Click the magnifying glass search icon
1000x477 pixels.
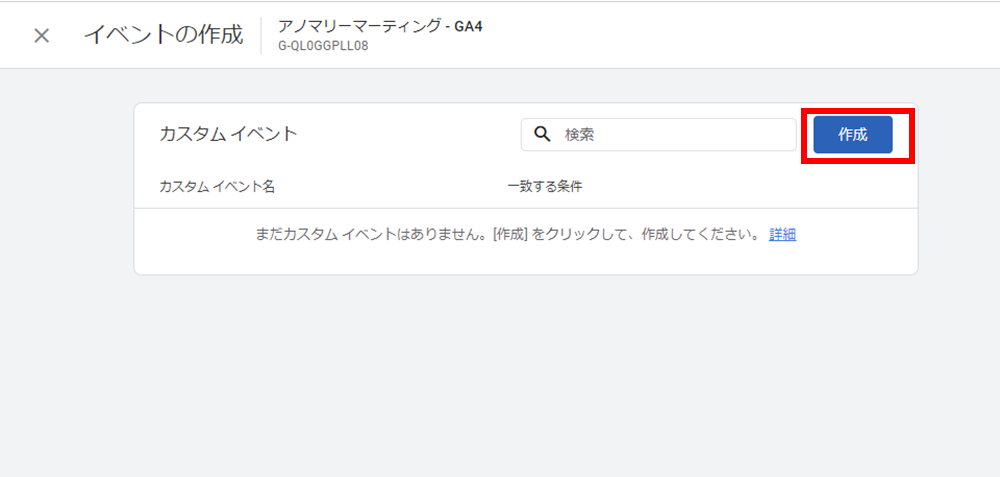click(541, 134)
